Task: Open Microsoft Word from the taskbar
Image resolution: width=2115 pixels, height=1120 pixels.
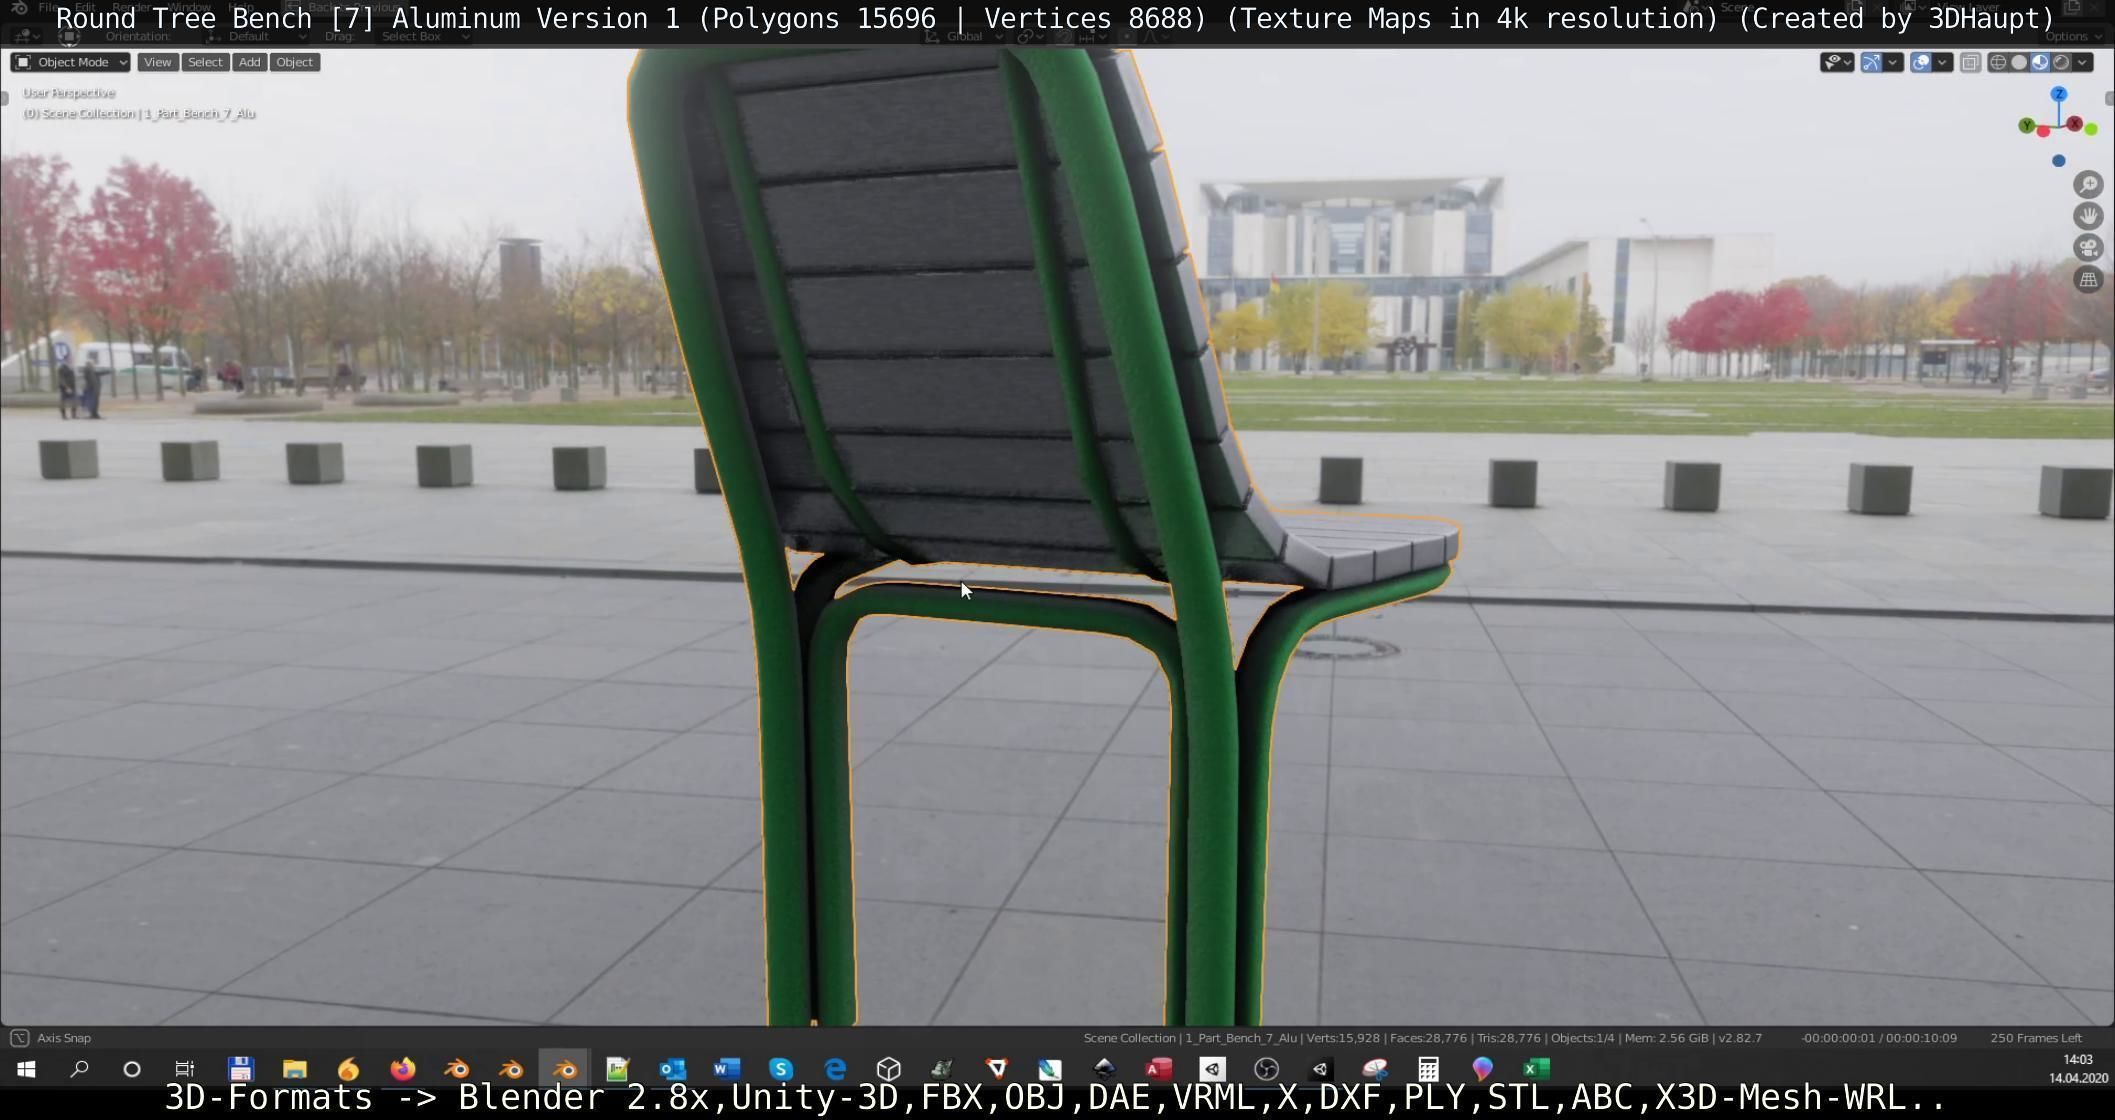Action: click(726, 1069)
